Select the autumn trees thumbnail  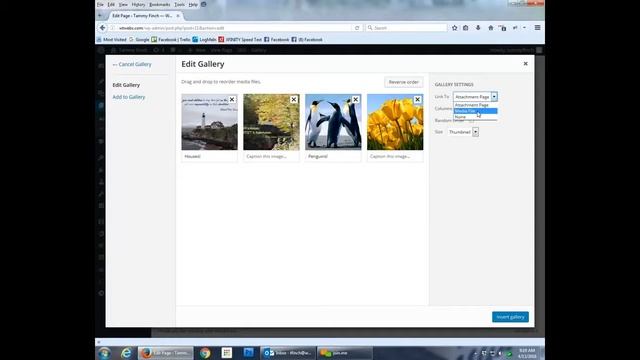271,122
